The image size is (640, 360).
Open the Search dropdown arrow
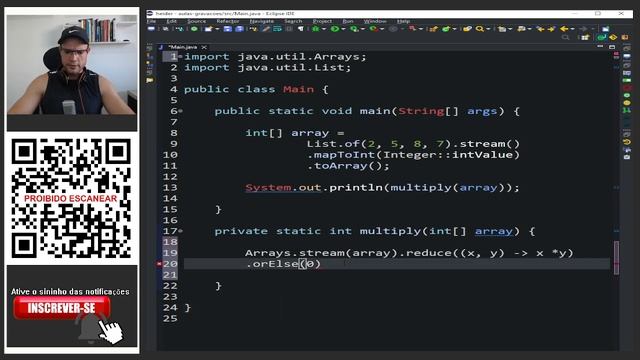click(489, 29)
